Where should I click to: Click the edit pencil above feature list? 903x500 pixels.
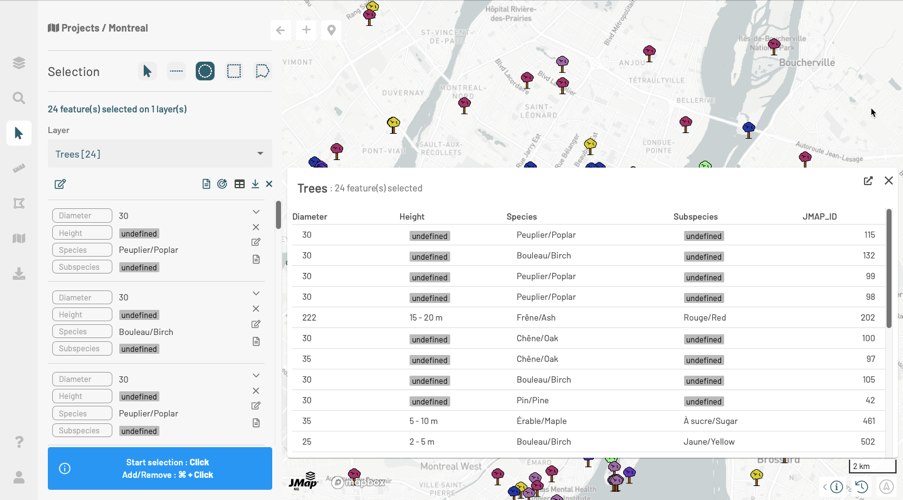click(60, 184)
